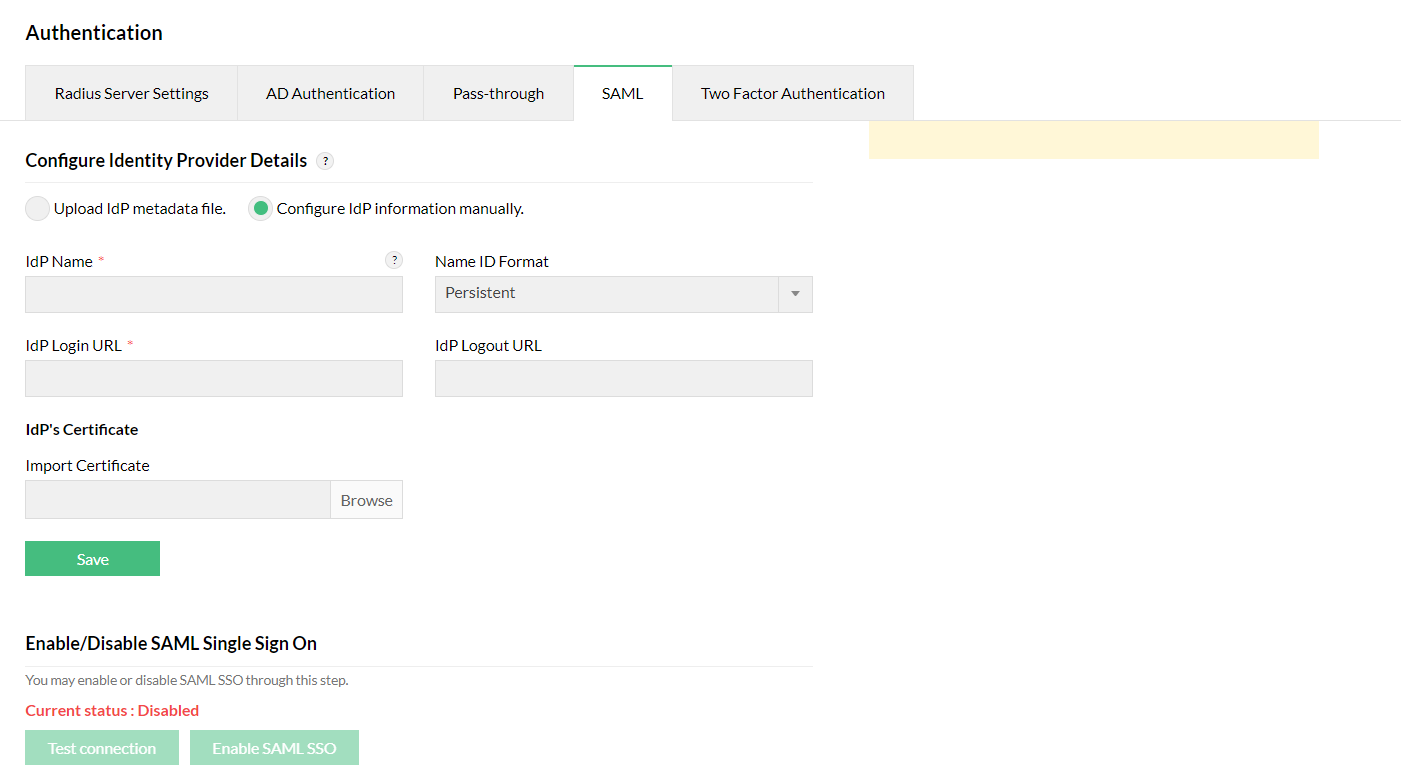
Task: Click the green Save button
Action: coord(92,559)
